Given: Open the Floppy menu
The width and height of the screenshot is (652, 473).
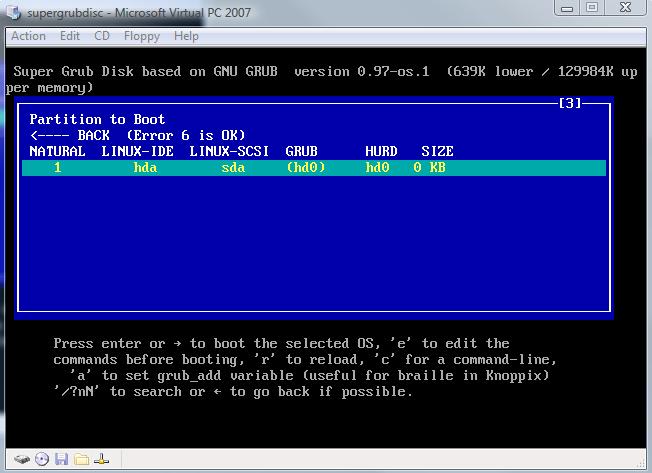Looking at the screenshot, I should tap(142, 37).
